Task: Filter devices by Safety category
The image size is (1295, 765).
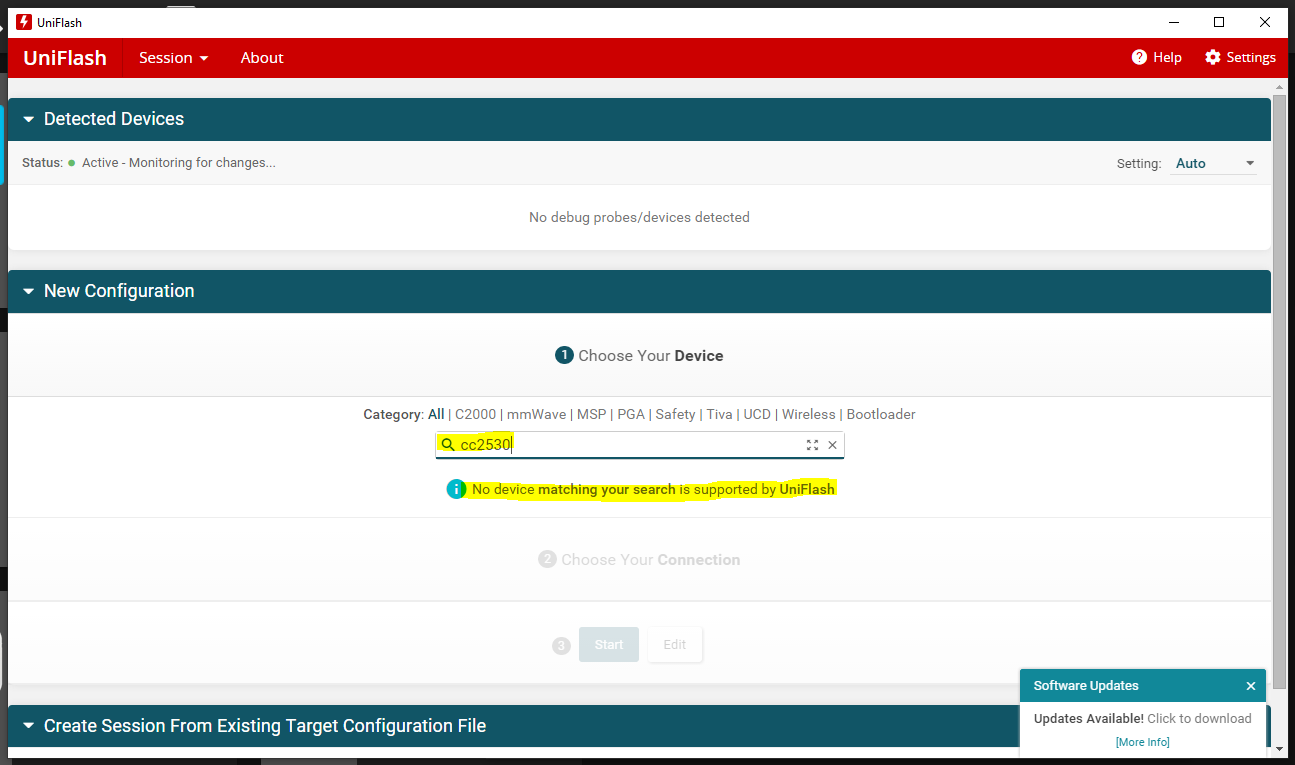Action: (x=675, y=414)
